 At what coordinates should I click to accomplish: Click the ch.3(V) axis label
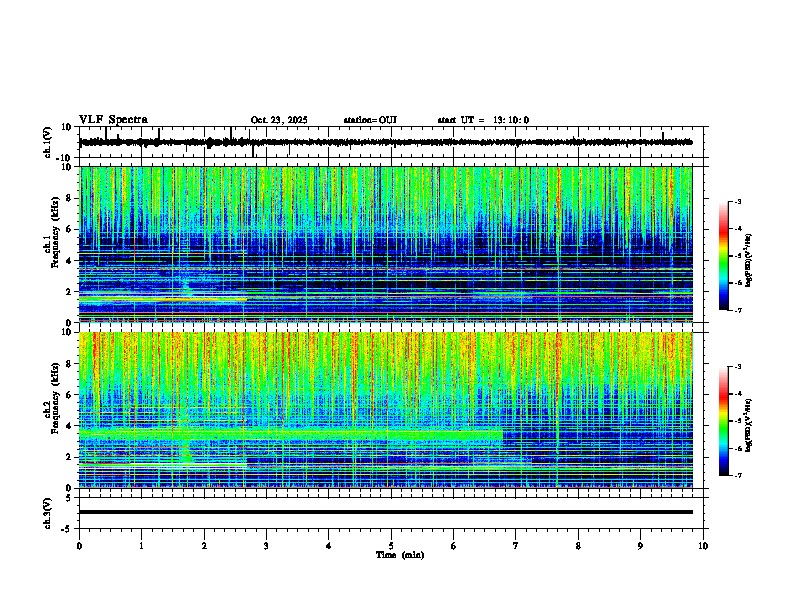click(47, 513)
